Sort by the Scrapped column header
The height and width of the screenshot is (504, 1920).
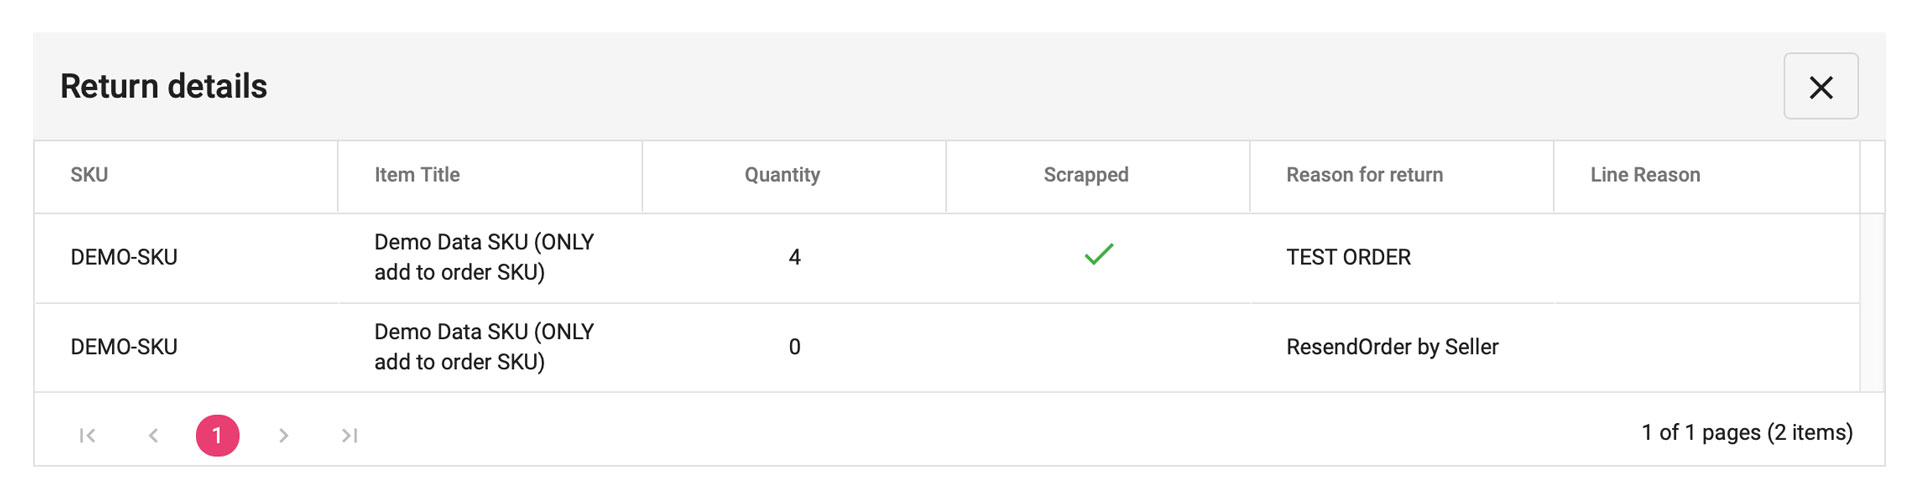[1086, 175]
